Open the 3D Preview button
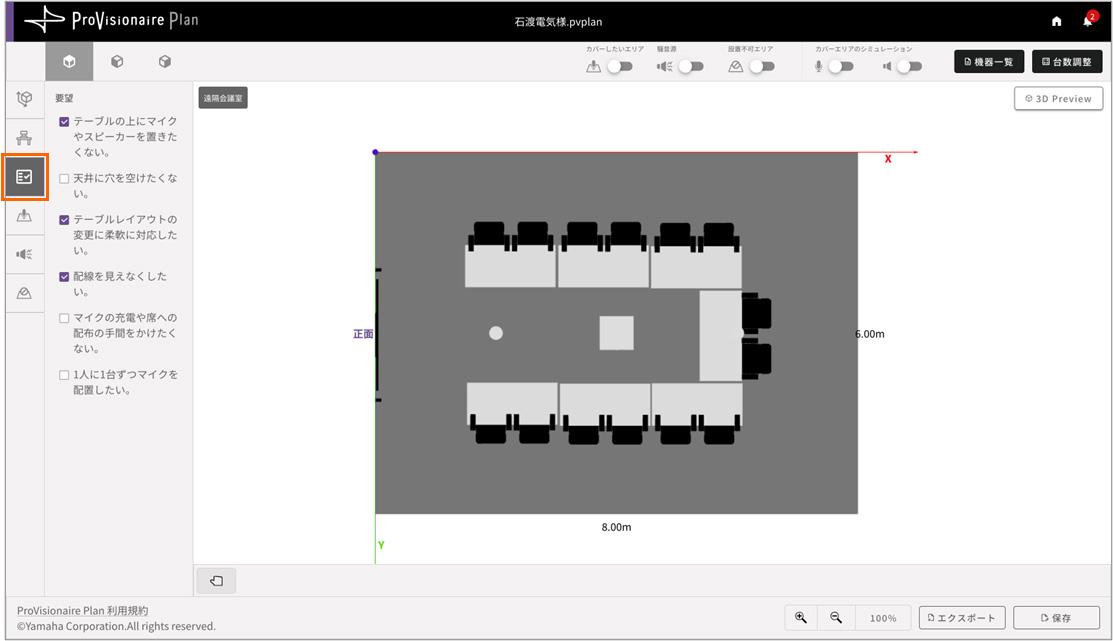This screenshot has width=1113, height=641. 1058,99
